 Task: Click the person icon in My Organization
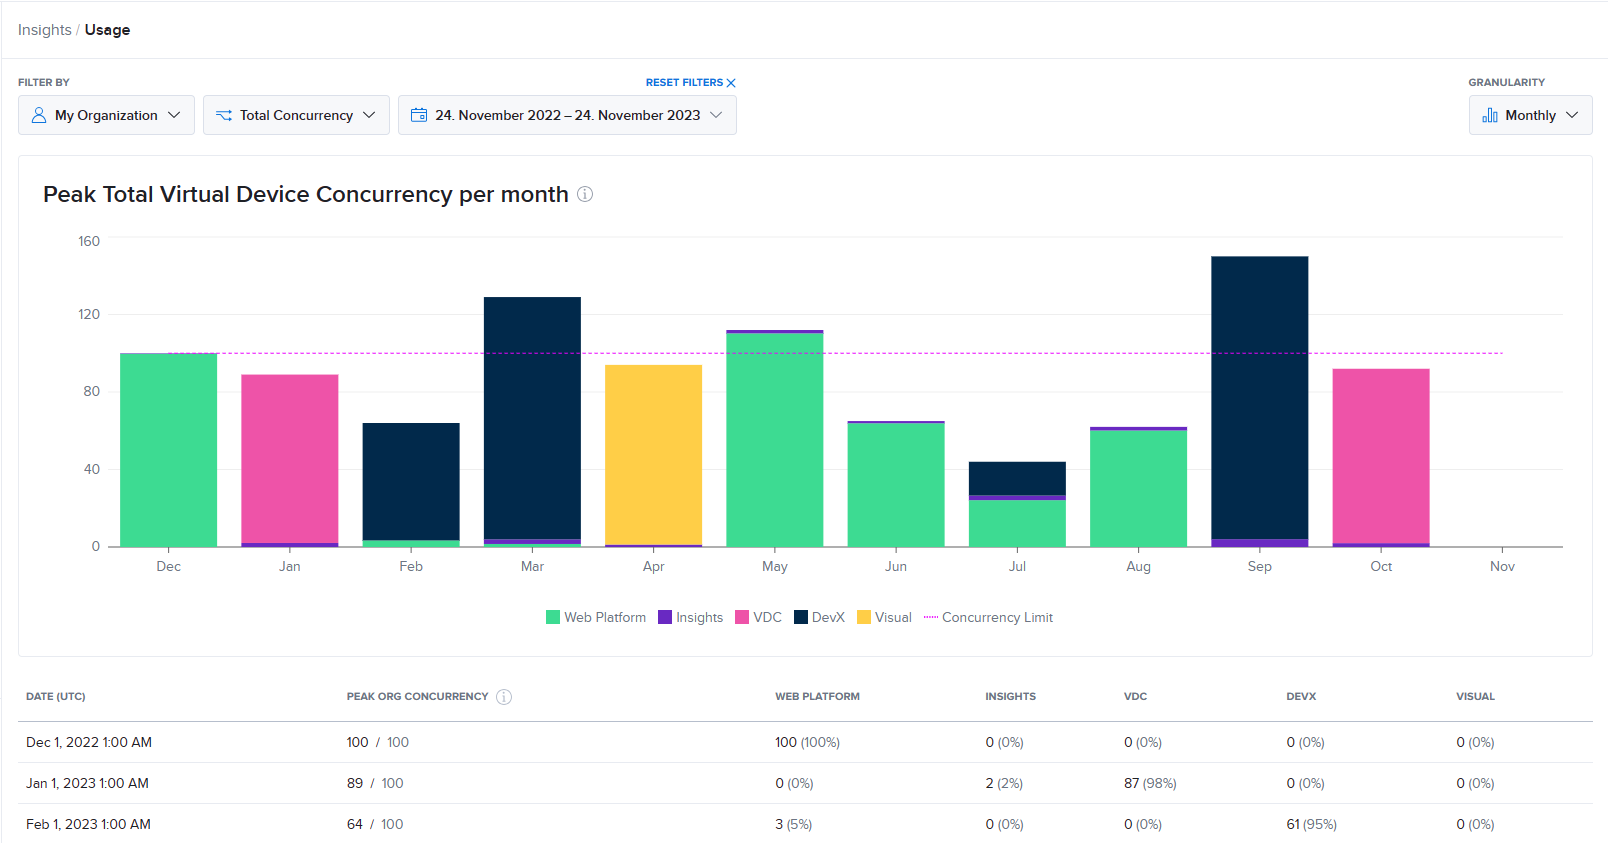tap(39, 115)
